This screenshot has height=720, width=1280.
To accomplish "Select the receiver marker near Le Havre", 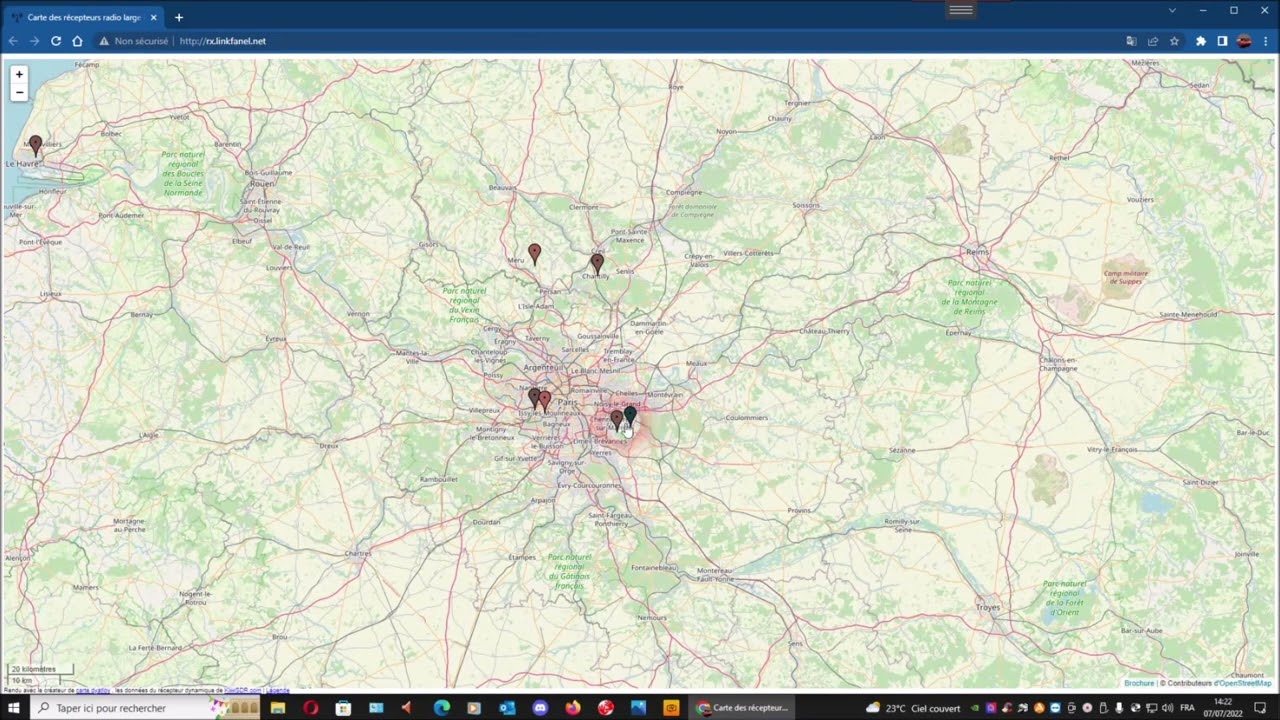I will 35,145.
